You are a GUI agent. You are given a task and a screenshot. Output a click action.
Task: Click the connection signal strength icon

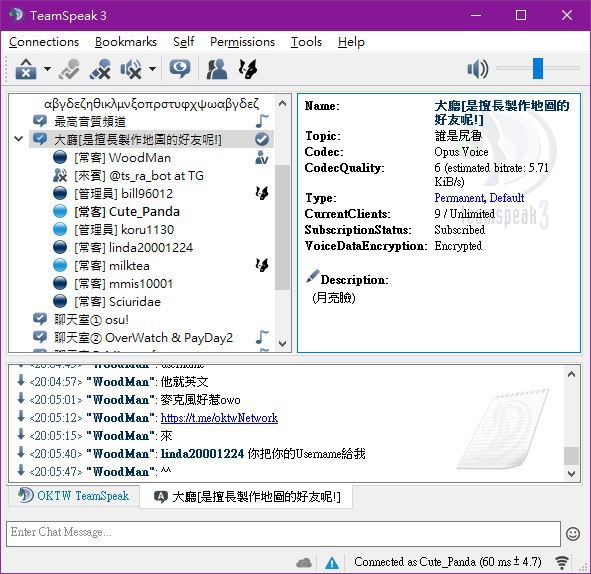pos(562,562)
